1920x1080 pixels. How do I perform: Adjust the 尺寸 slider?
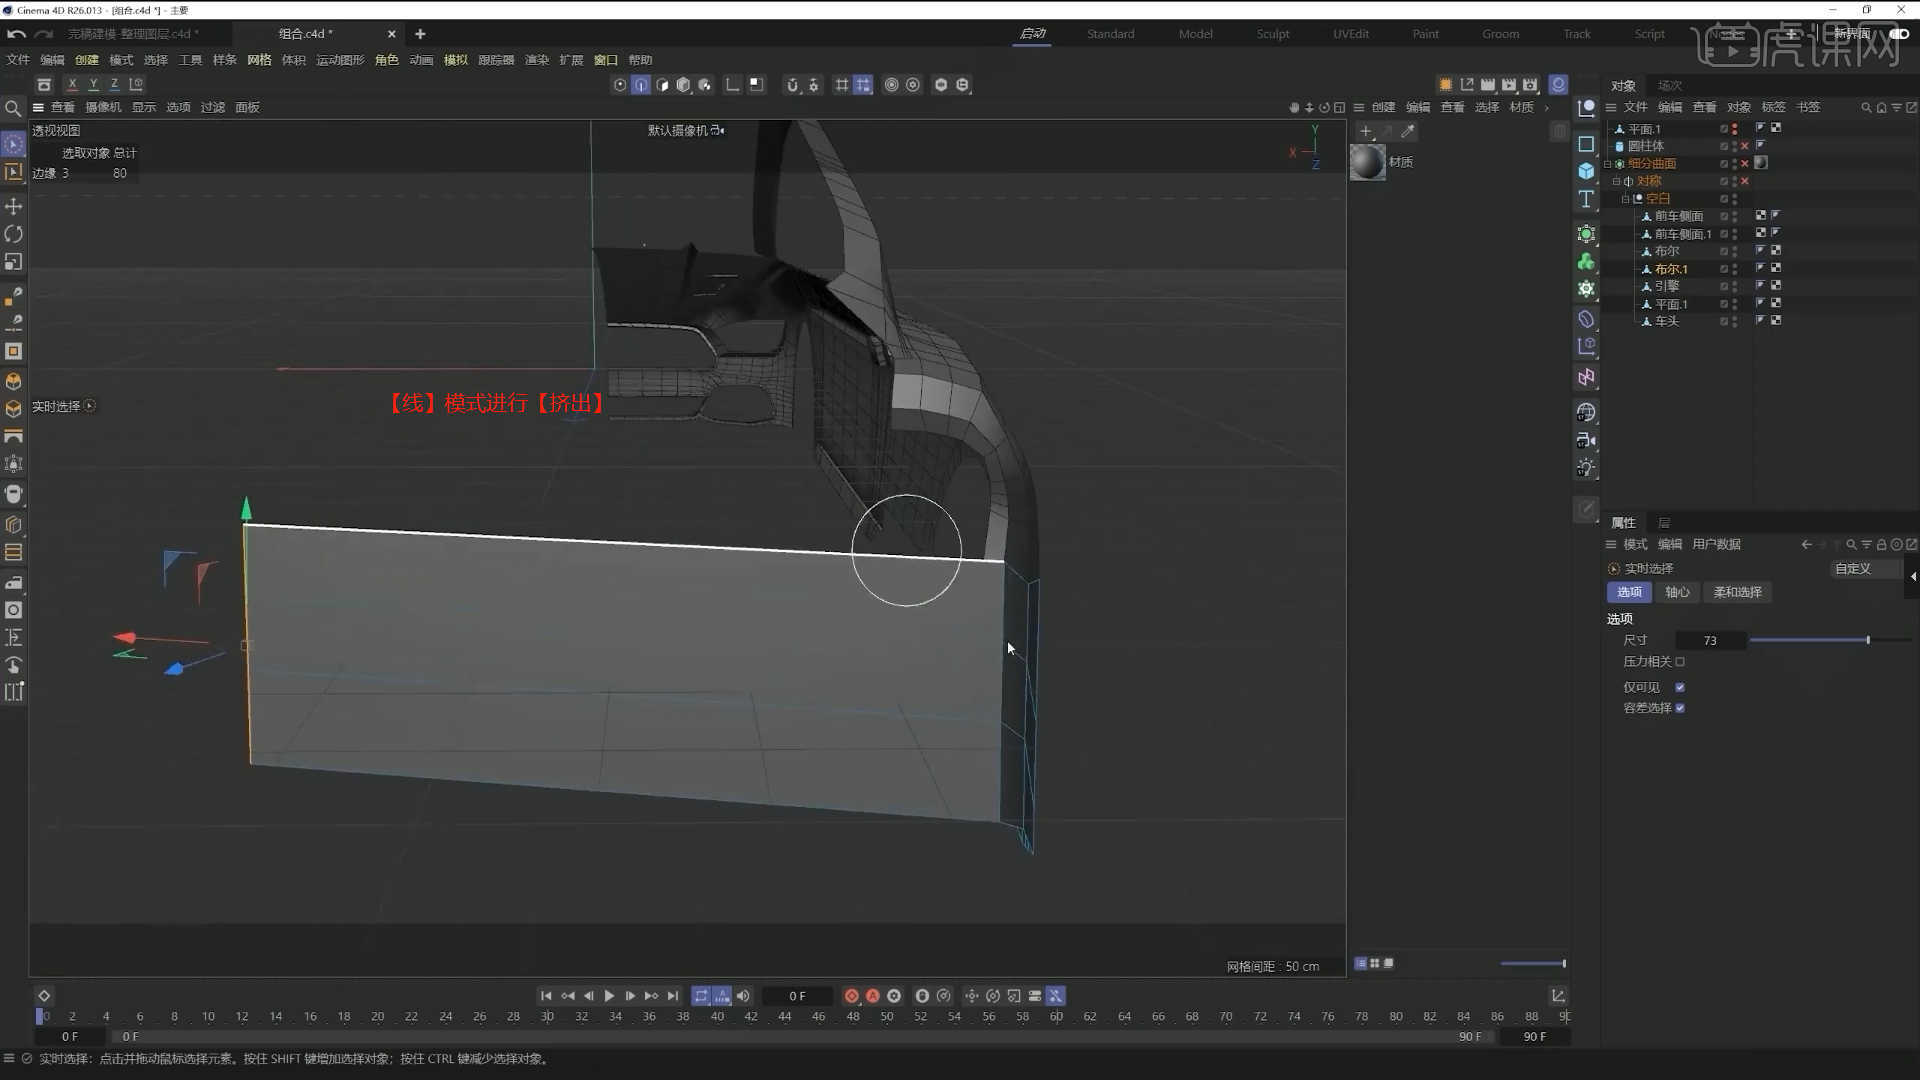coord(1830,640)
